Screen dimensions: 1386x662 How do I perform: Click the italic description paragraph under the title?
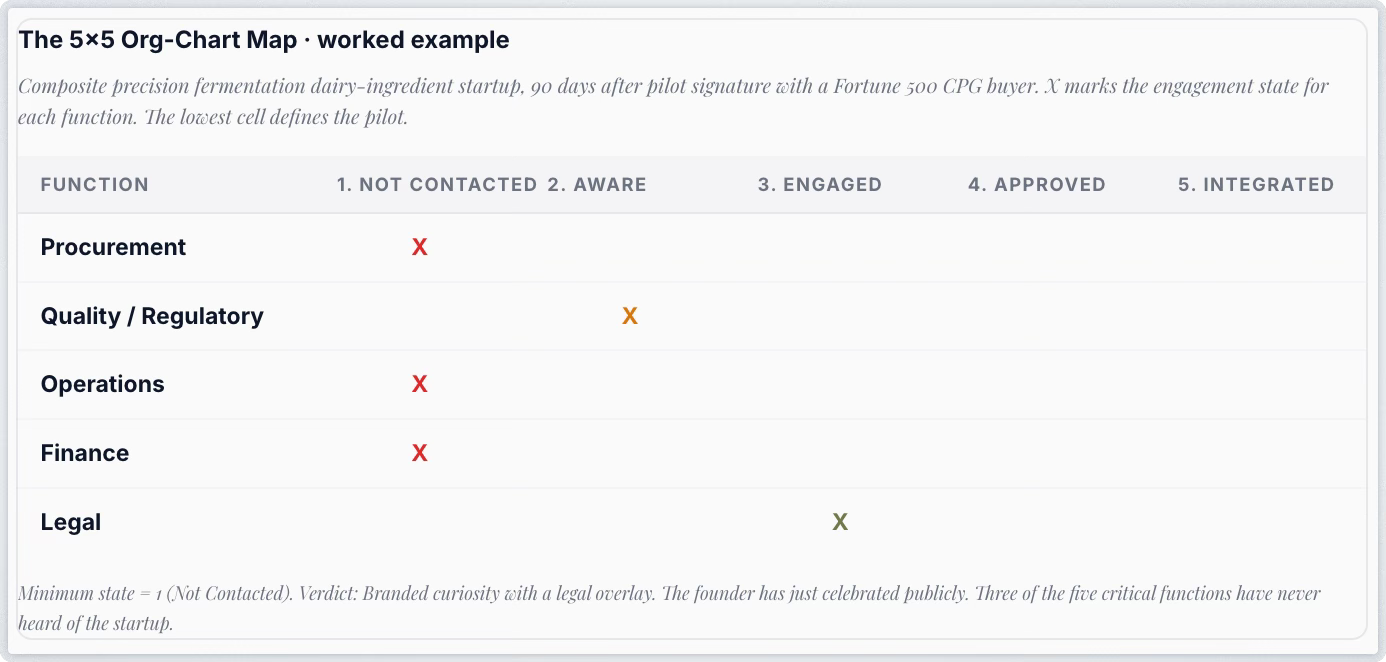[x=673, y=100]
